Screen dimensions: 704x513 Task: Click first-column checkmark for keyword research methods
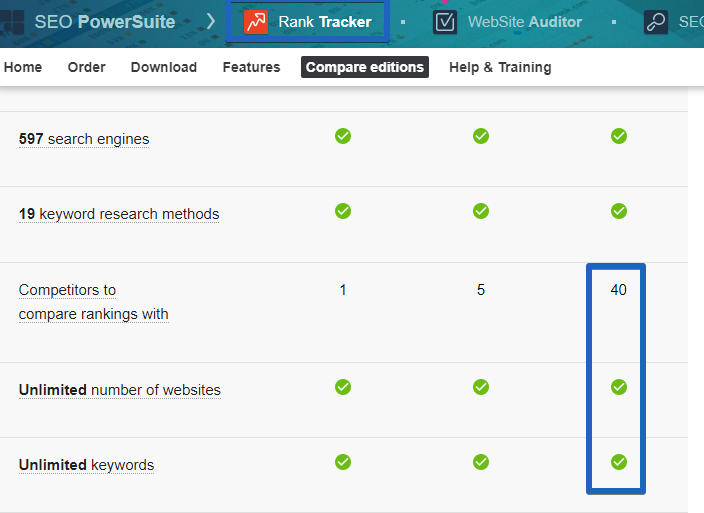[343, 211]
